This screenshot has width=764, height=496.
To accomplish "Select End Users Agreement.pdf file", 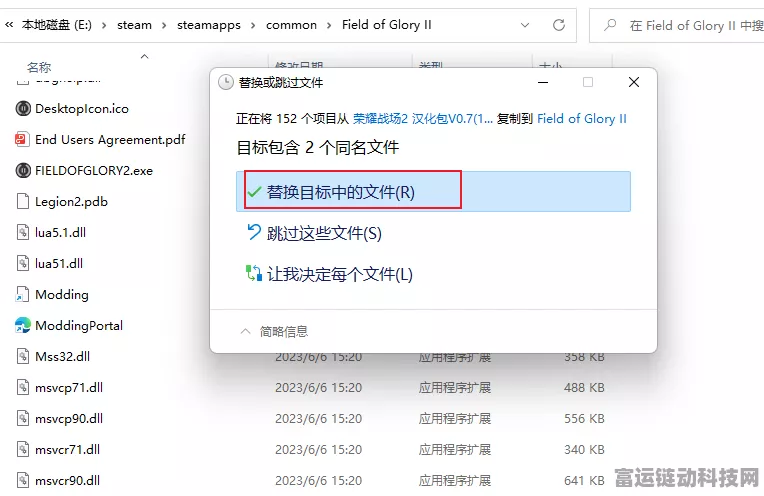I will pyautogui.click(x=110, y=140).
